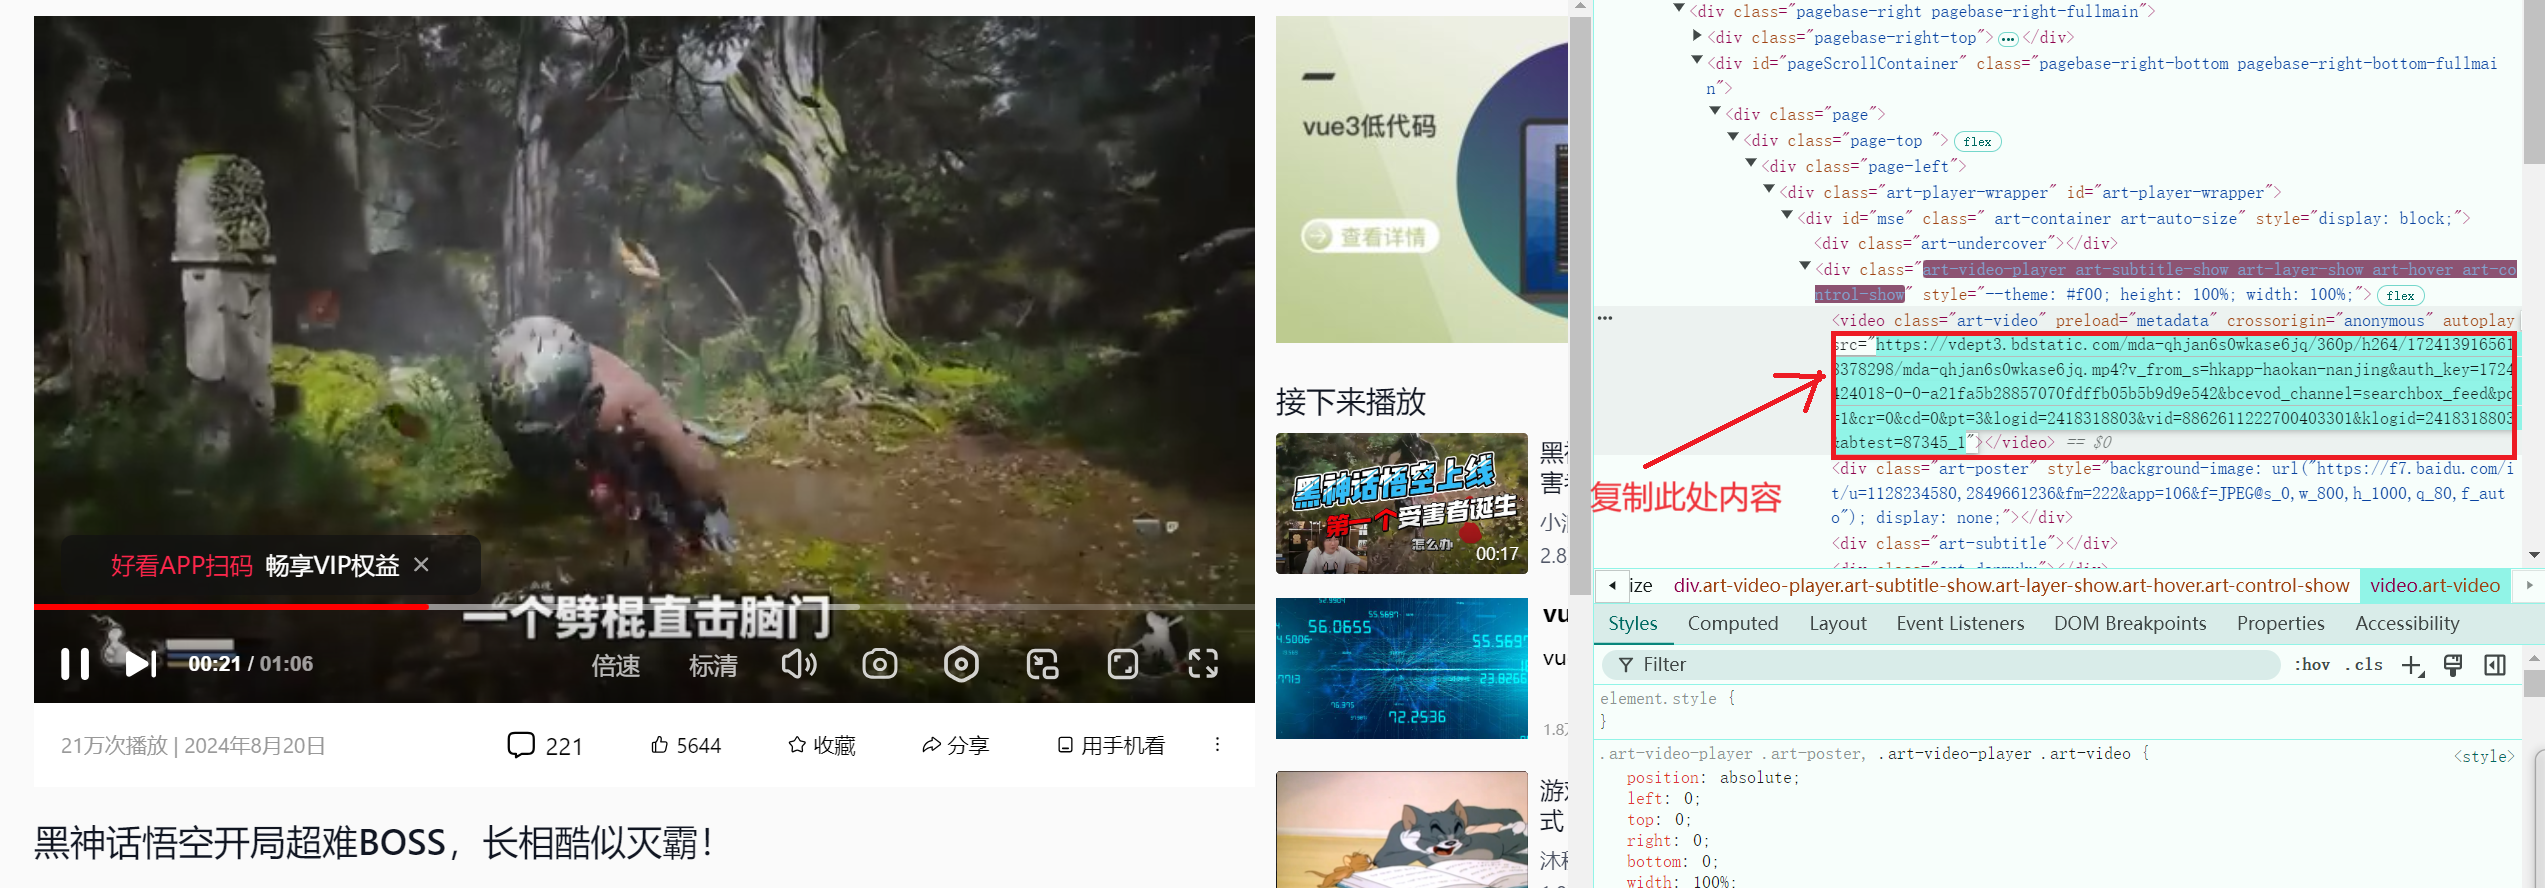Mute the video volume icon
2545x888 pixels.
pos(799,664)
